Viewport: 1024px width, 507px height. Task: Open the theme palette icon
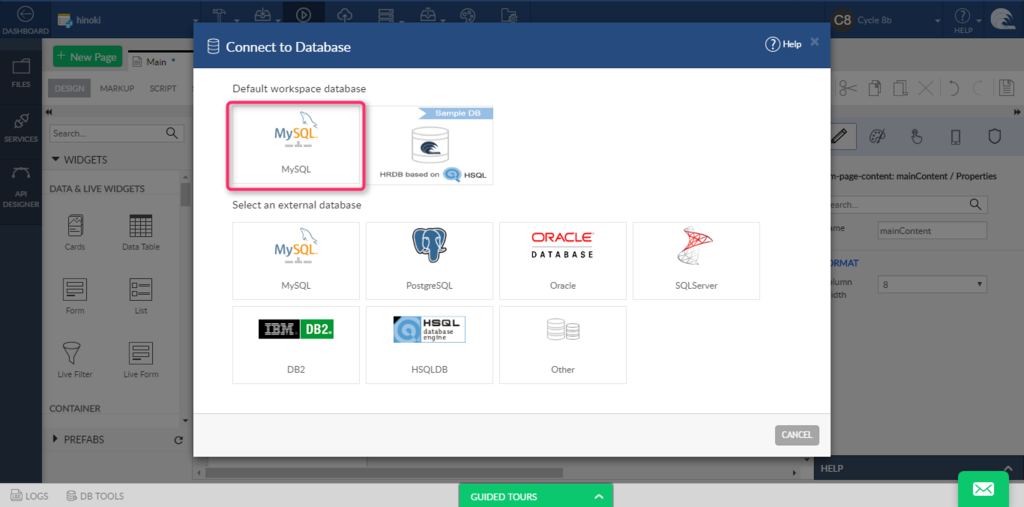[x=468, y=14]
